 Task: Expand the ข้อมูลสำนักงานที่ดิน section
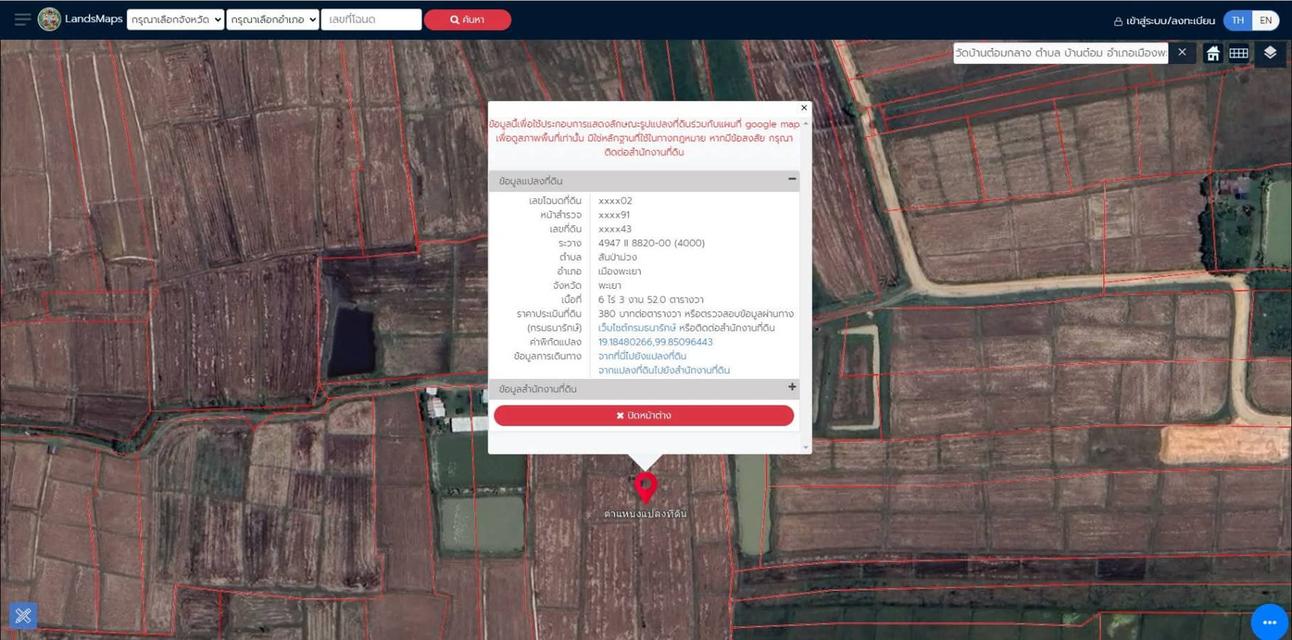(792, 388)
